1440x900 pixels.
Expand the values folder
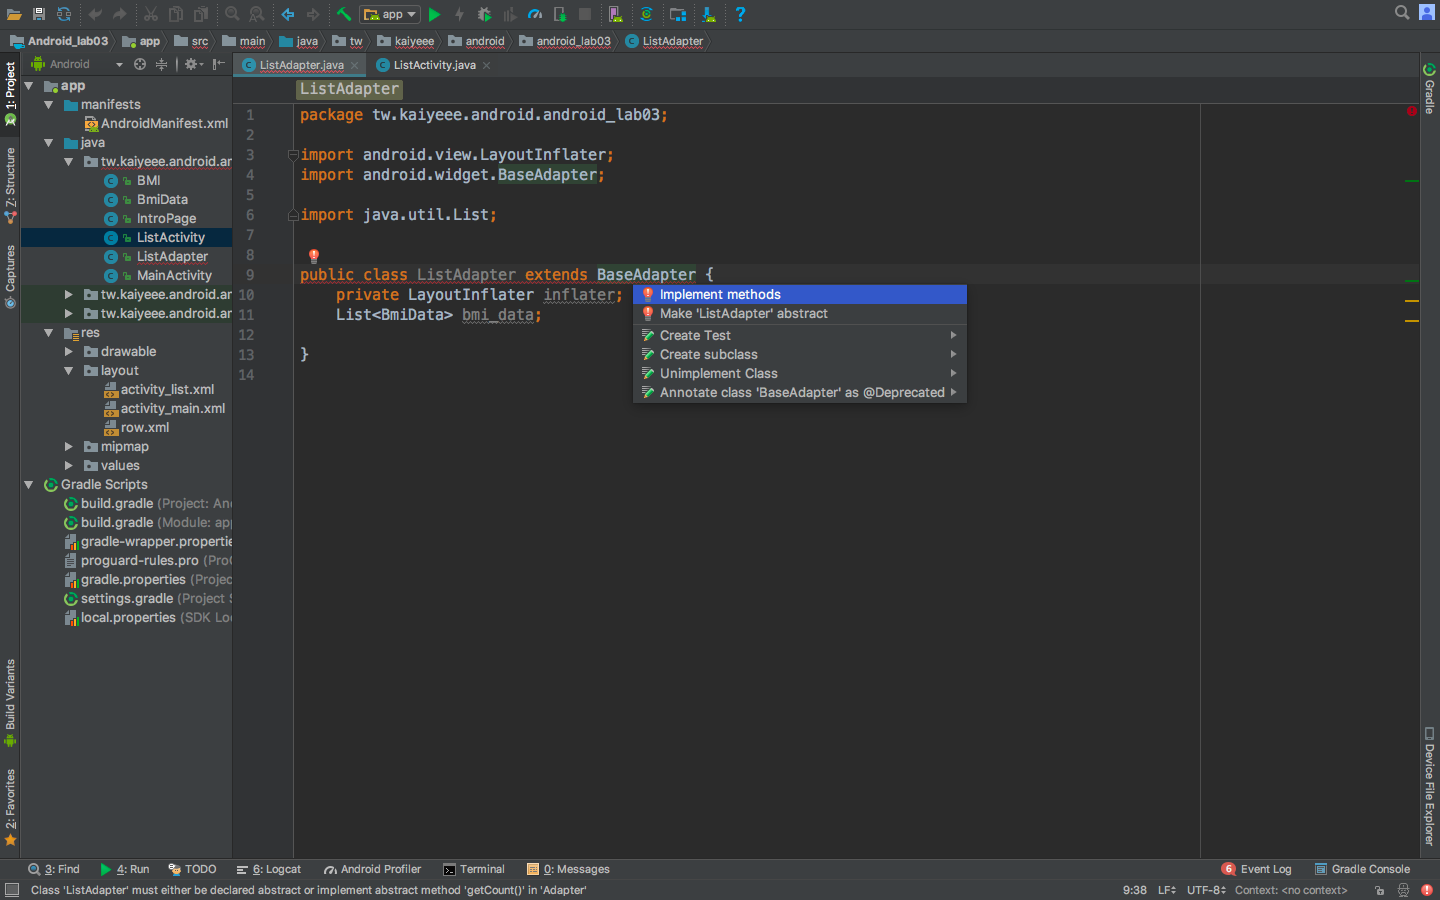(68, 466)
